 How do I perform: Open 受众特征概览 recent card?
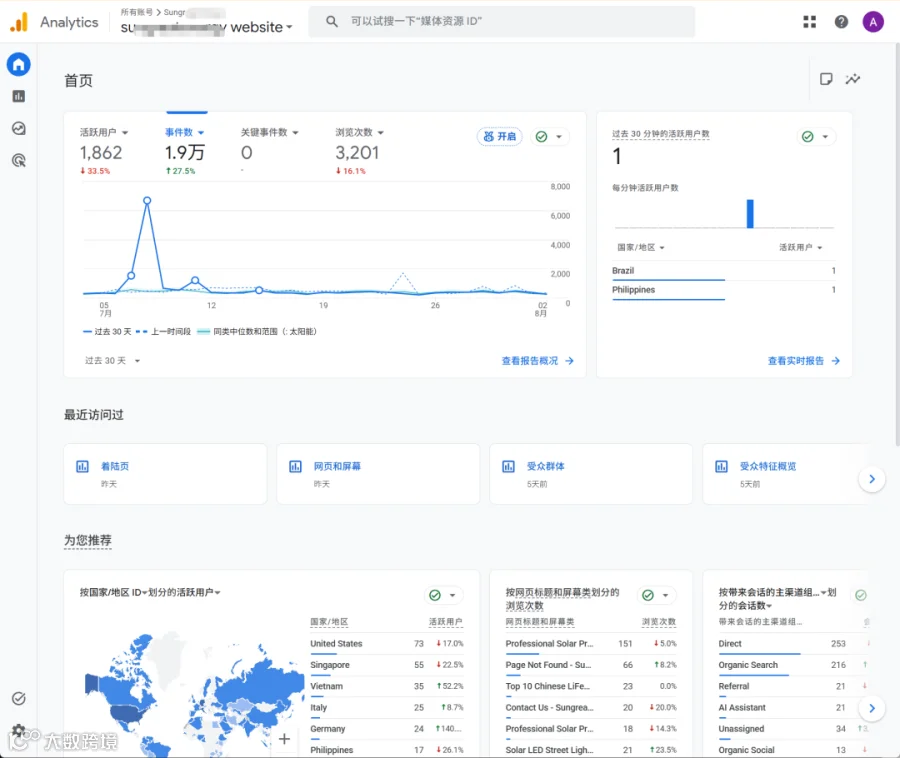786,474
